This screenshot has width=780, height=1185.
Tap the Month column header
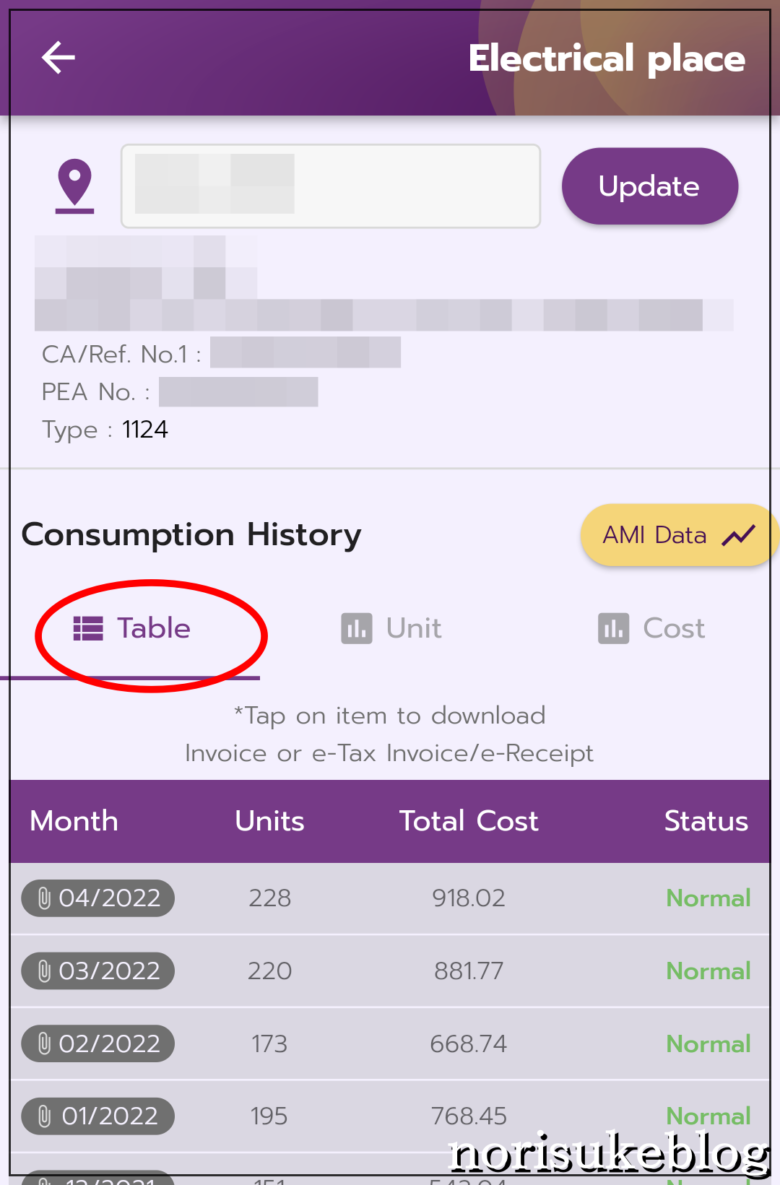tap(74, 821)
